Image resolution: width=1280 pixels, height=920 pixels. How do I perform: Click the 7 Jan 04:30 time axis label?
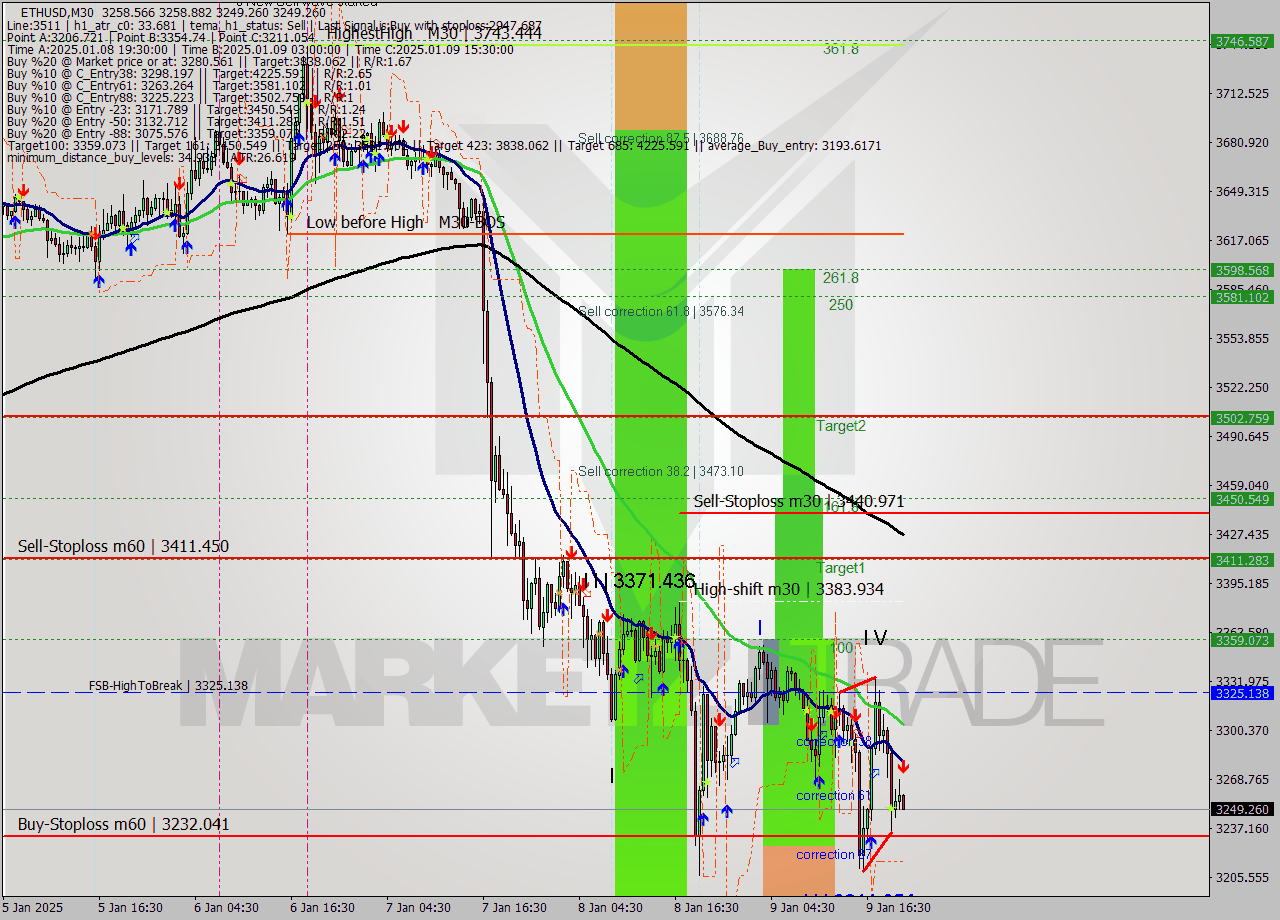click(418, 908)
